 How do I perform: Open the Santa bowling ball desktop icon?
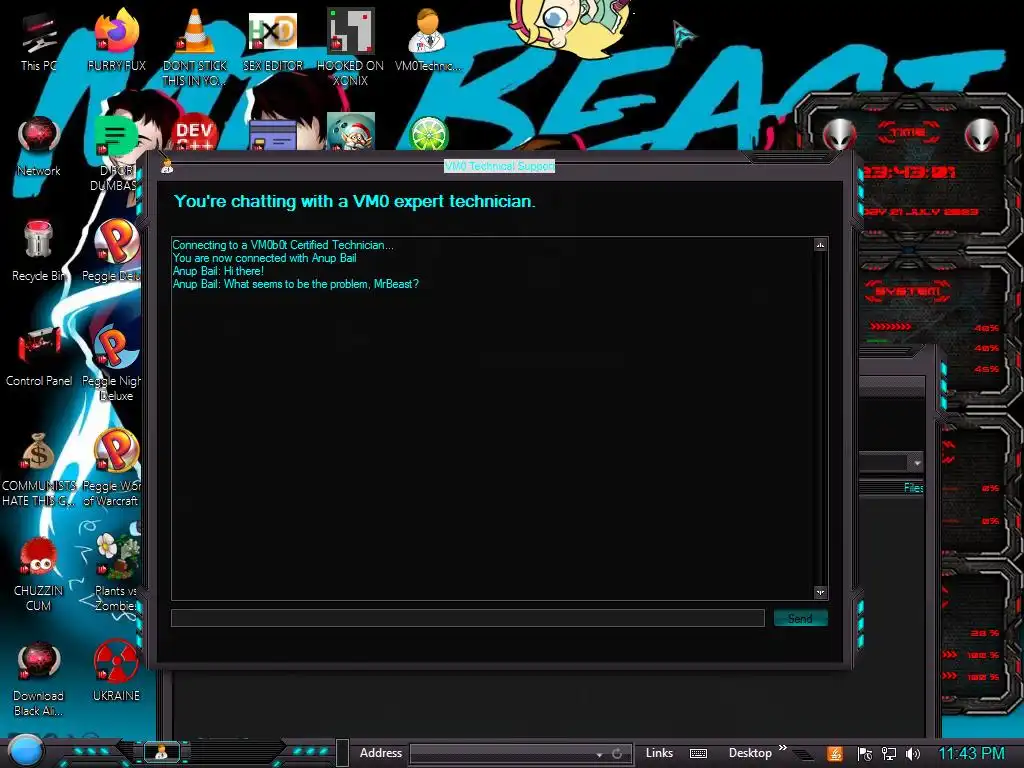(351, 131)
